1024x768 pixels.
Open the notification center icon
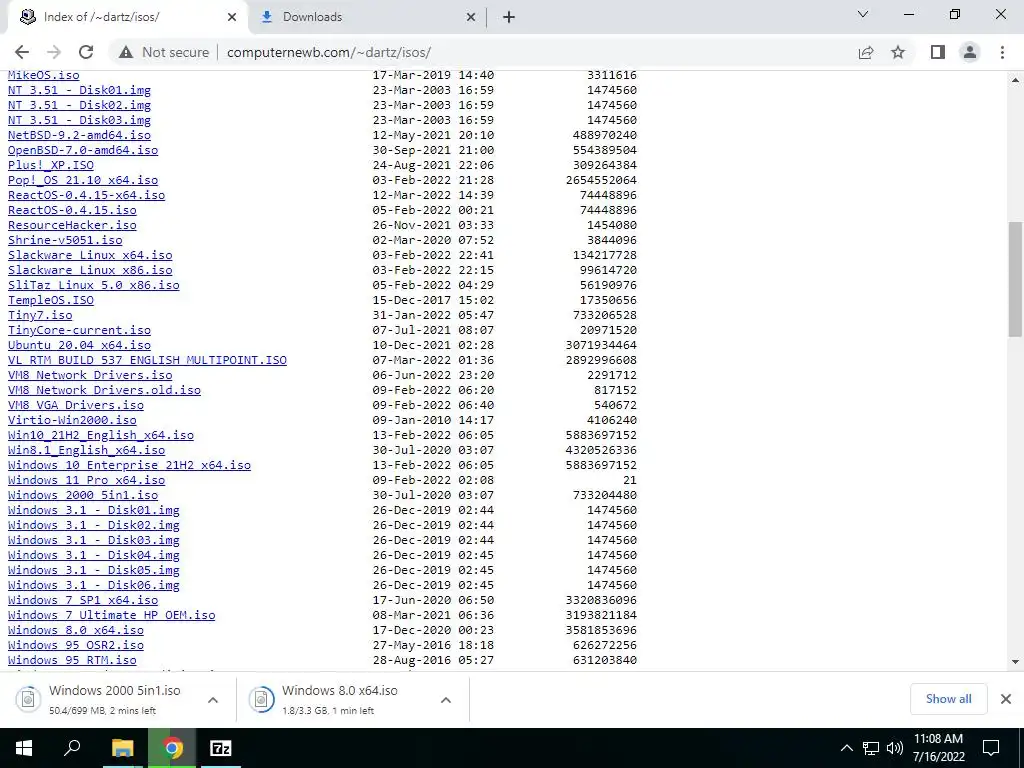click(991, 748)
